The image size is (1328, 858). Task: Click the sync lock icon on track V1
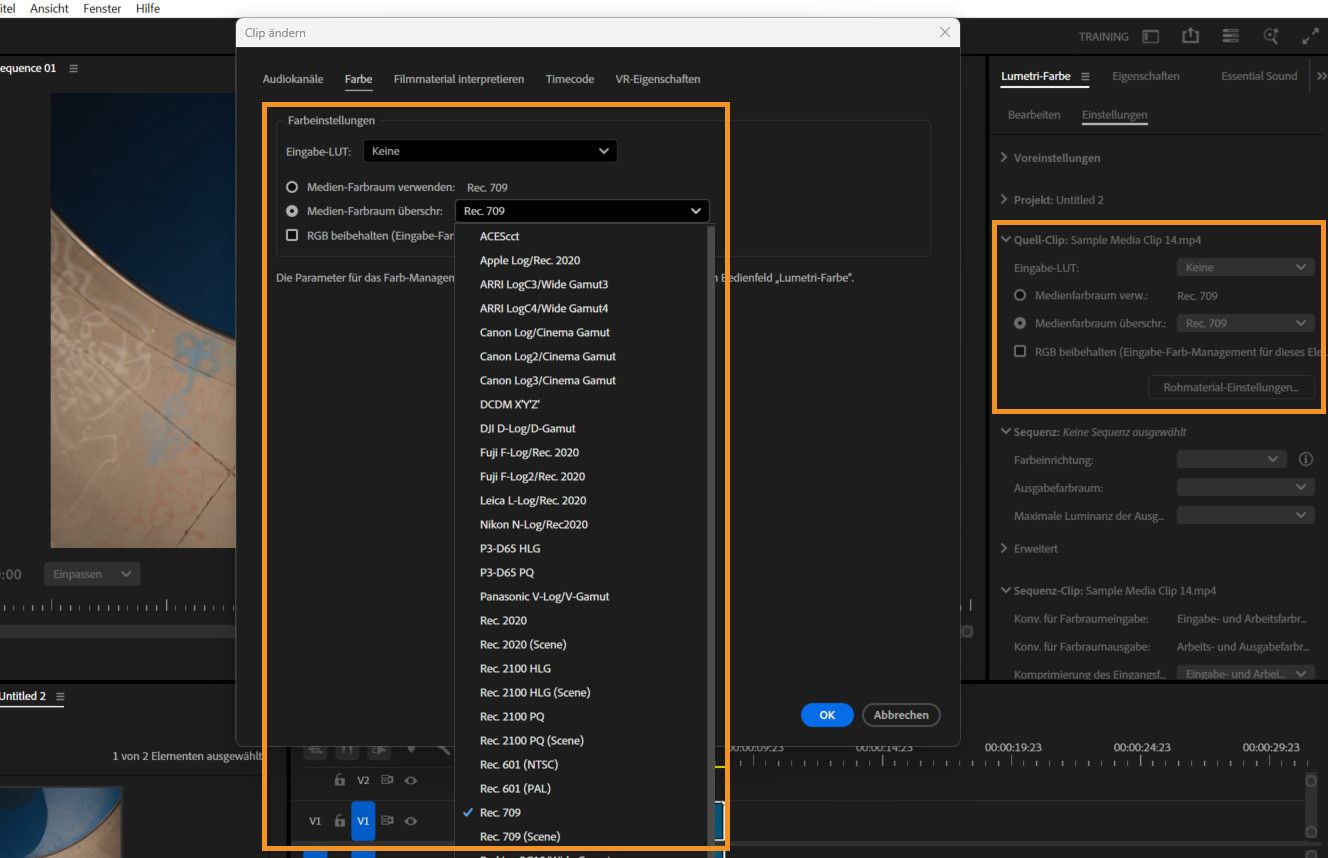[x=387, y=821]
